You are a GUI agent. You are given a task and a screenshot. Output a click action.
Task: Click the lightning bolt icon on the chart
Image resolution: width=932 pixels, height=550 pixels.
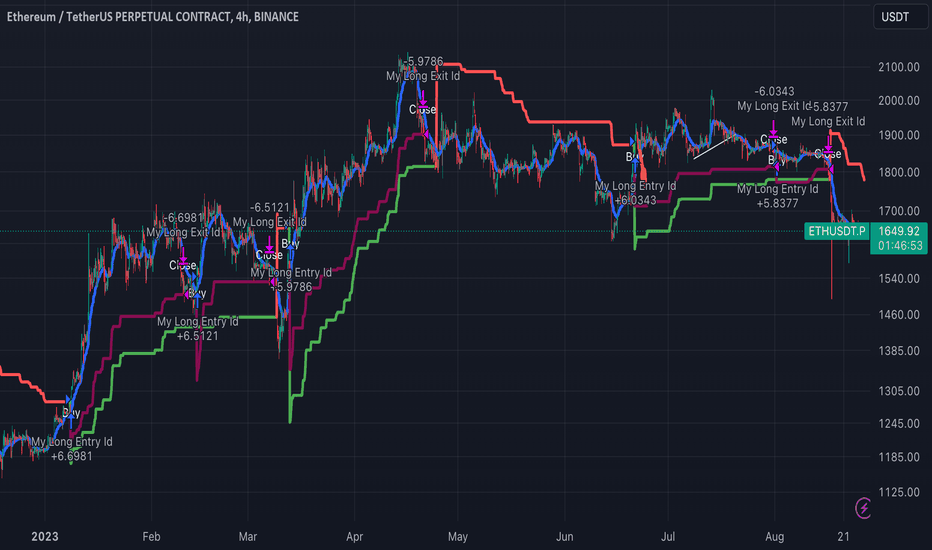[x=863, y=508]
